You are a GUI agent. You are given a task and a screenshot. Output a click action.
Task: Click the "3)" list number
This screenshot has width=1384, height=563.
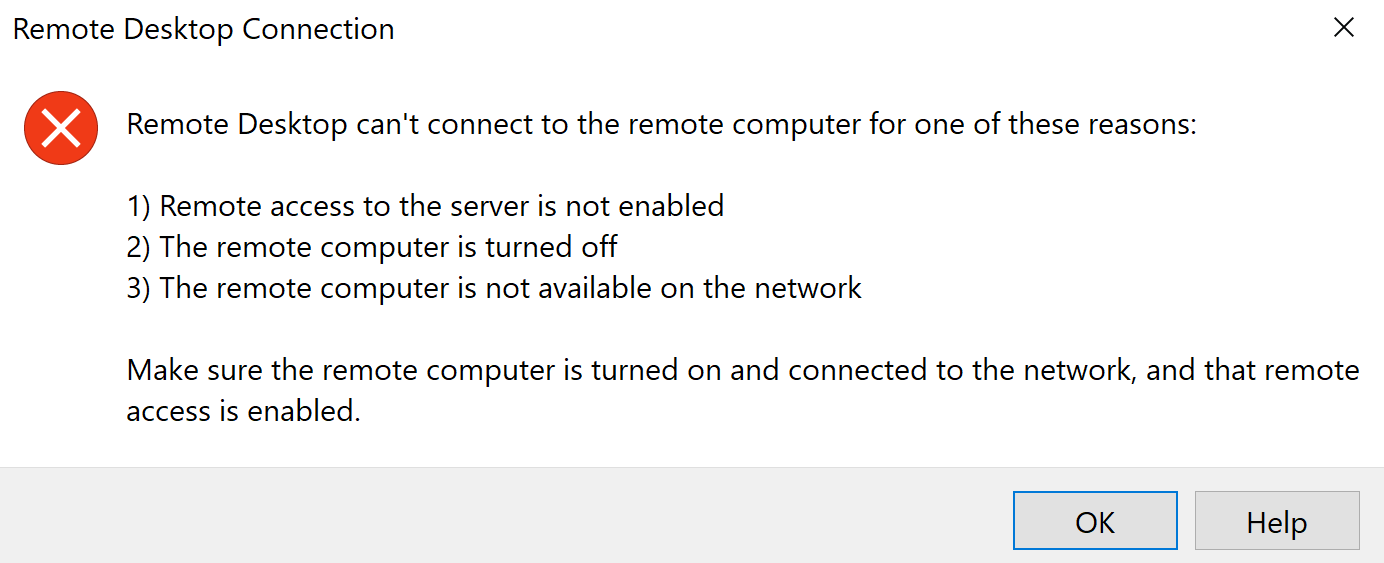click(140, 289)
